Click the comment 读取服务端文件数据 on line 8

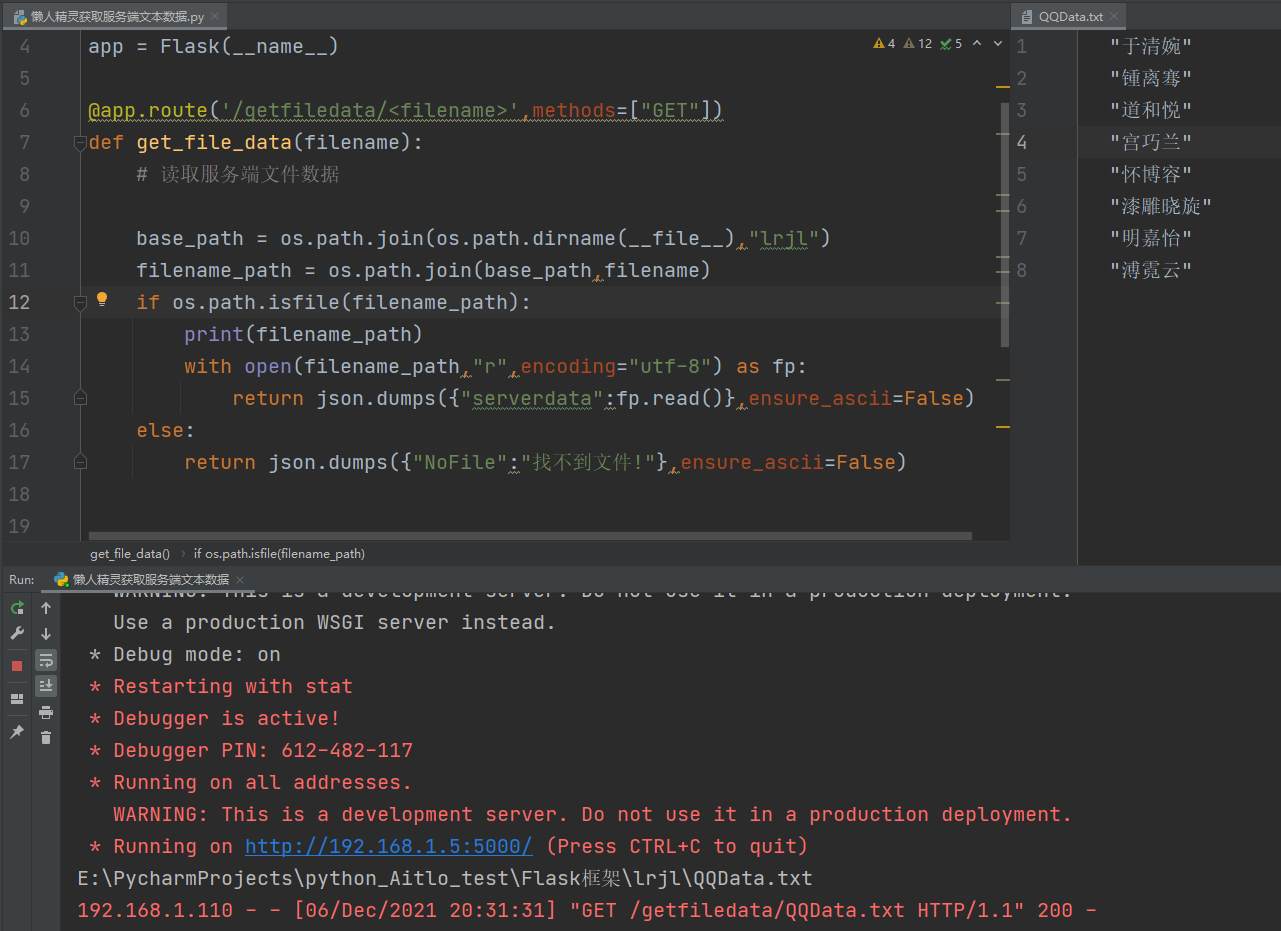[238, 174]
